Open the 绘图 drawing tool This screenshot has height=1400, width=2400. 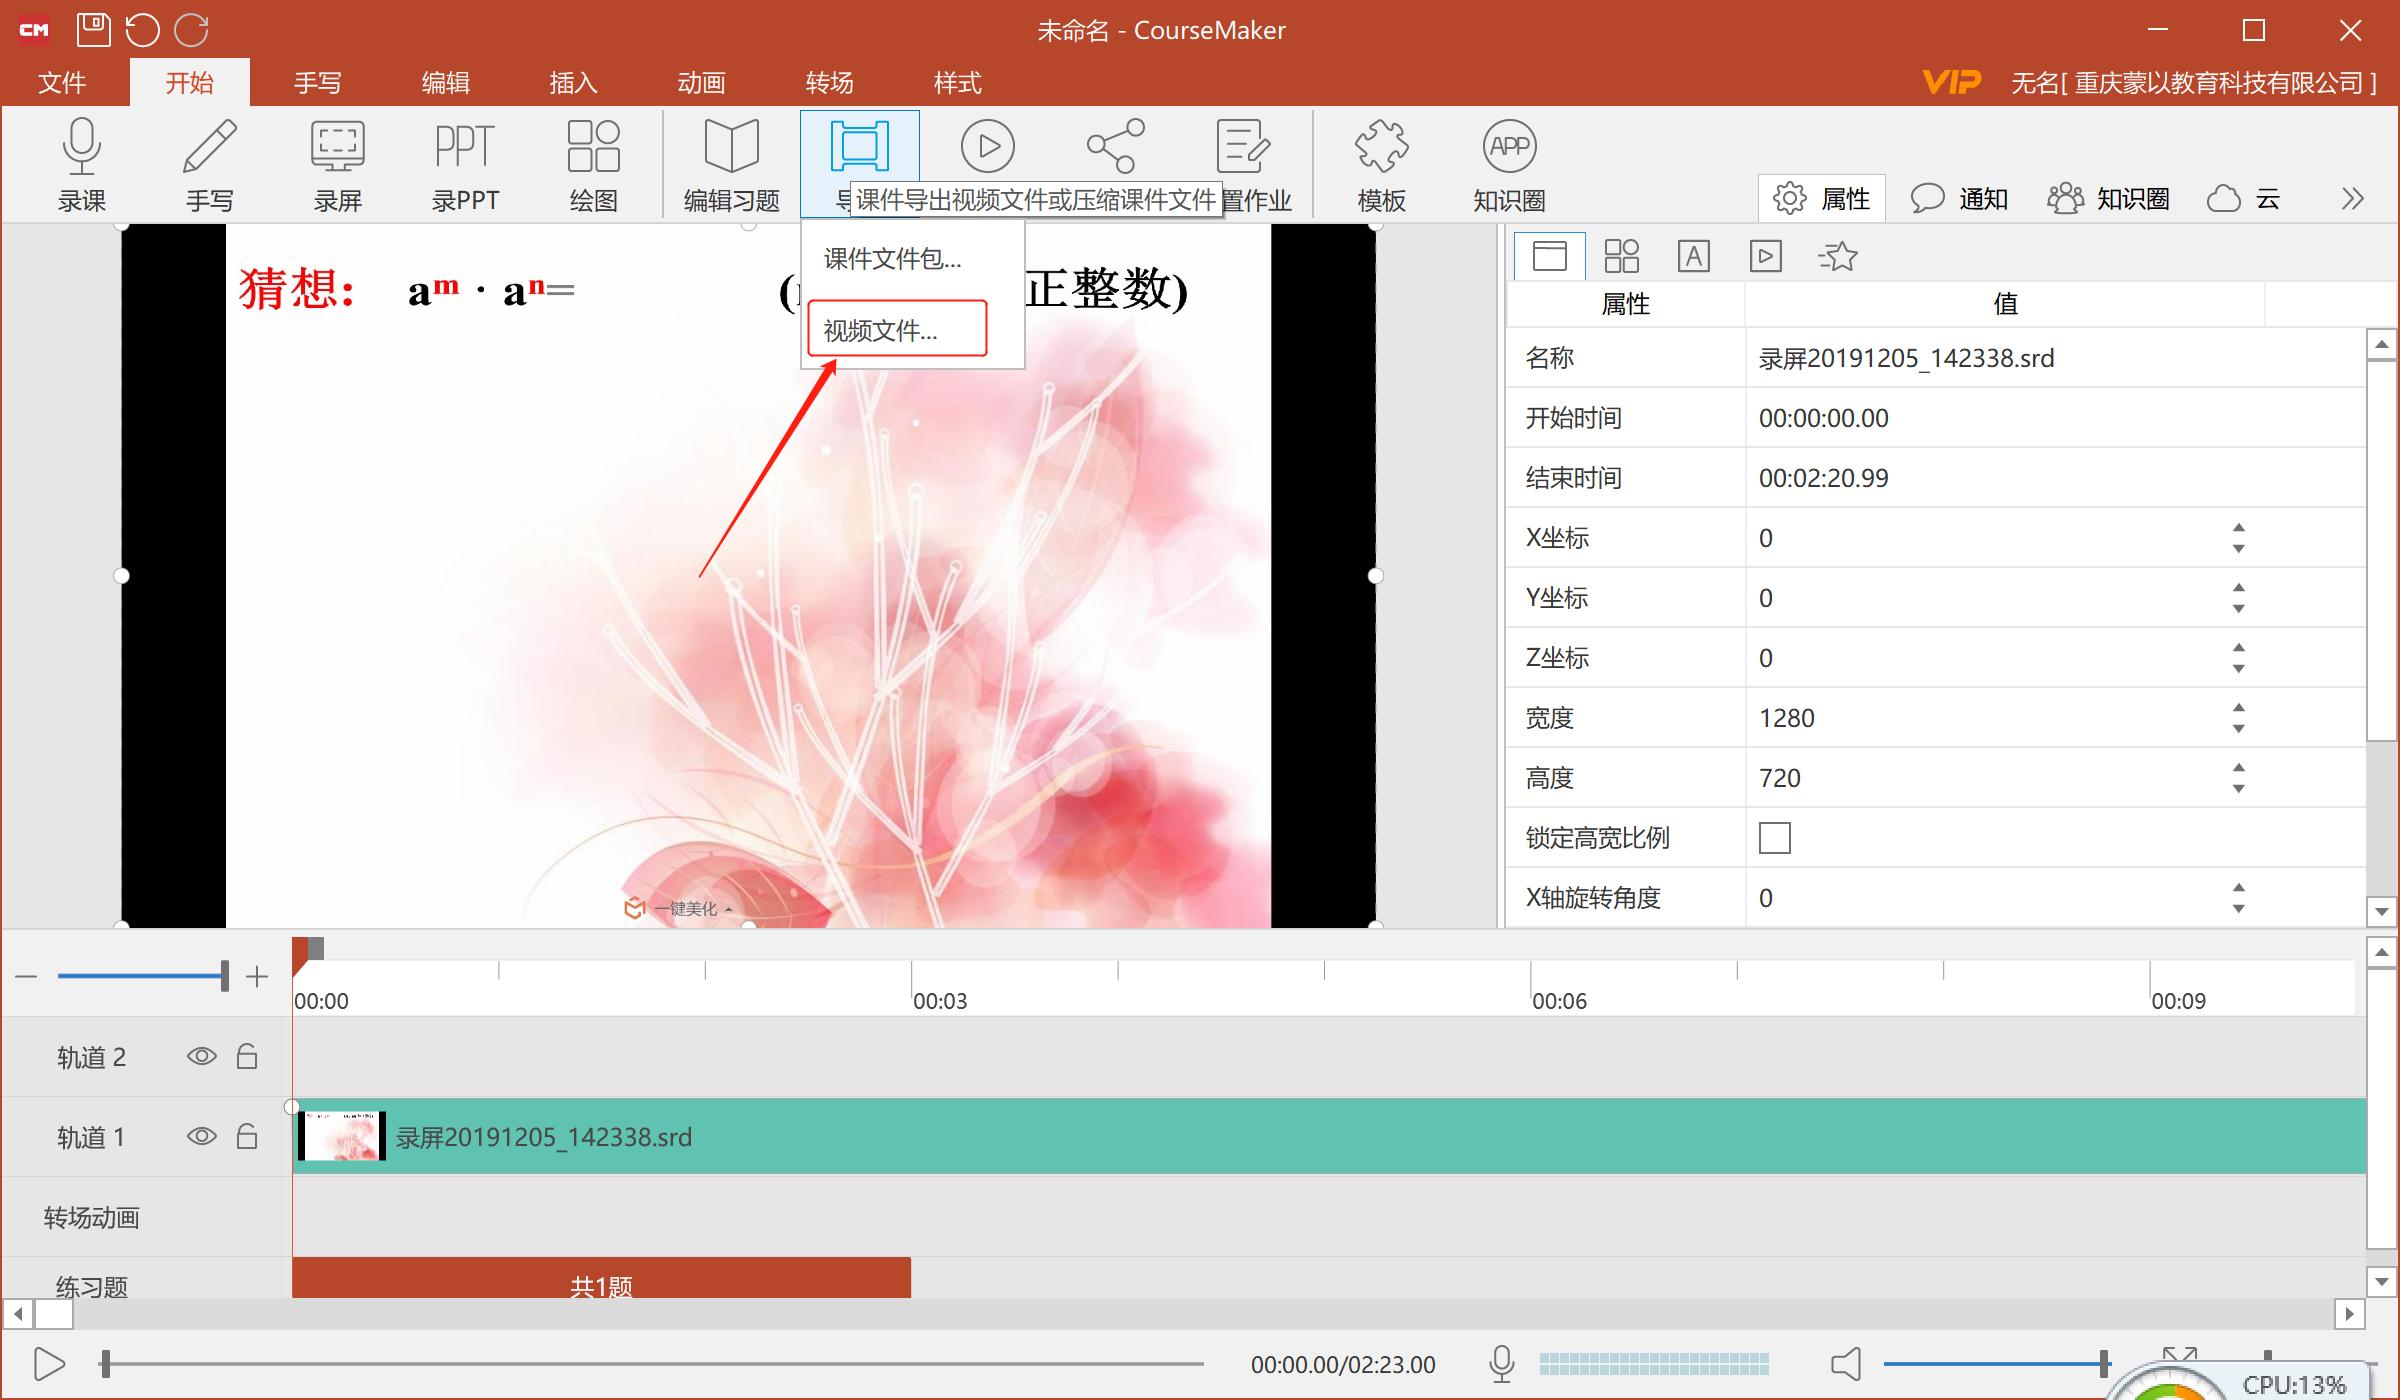(592, 165)
